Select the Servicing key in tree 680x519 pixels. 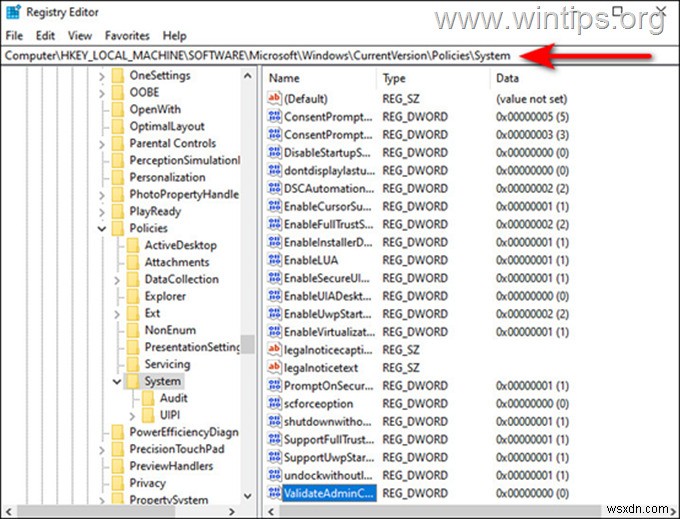coord(167,364)
